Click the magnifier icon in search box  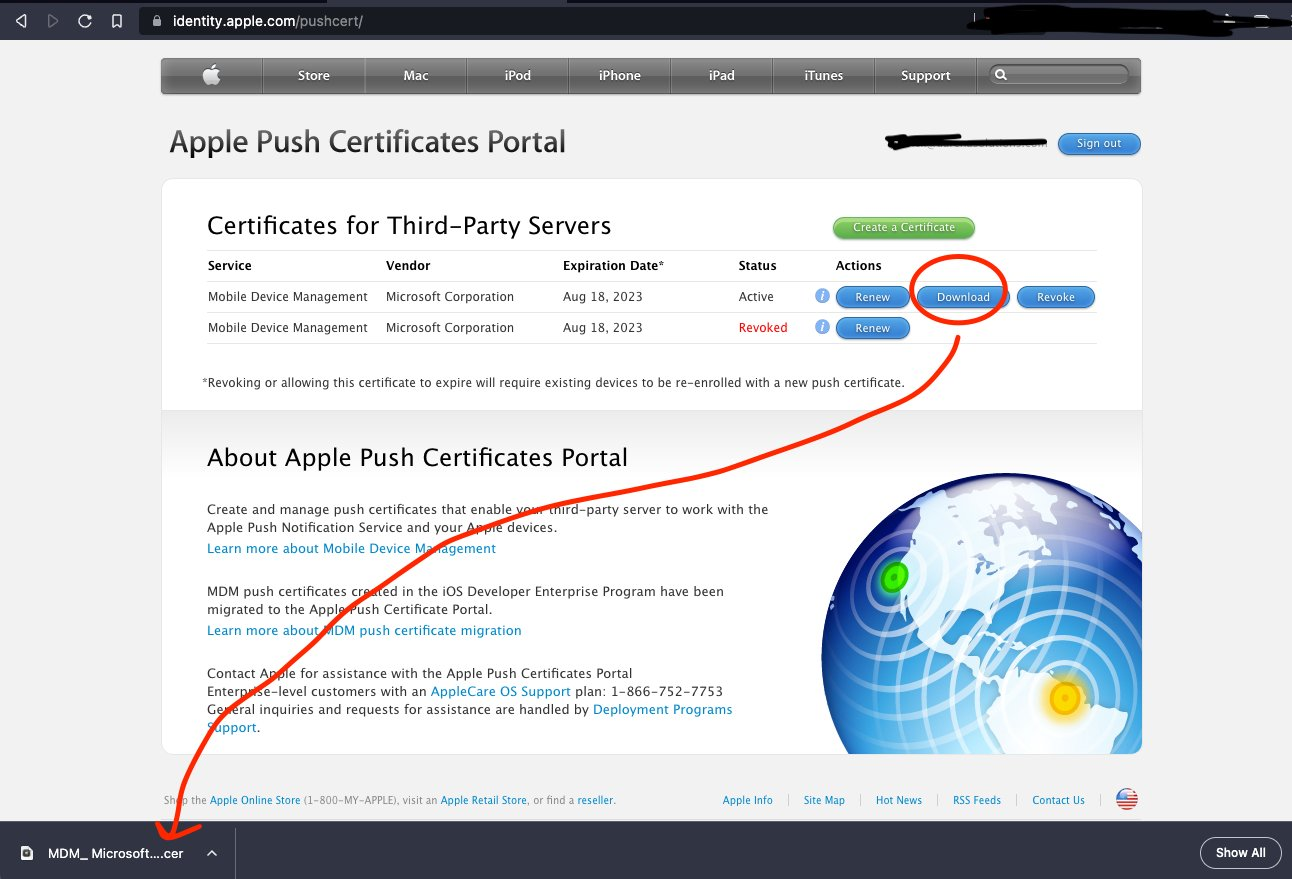coord(1001,75)
